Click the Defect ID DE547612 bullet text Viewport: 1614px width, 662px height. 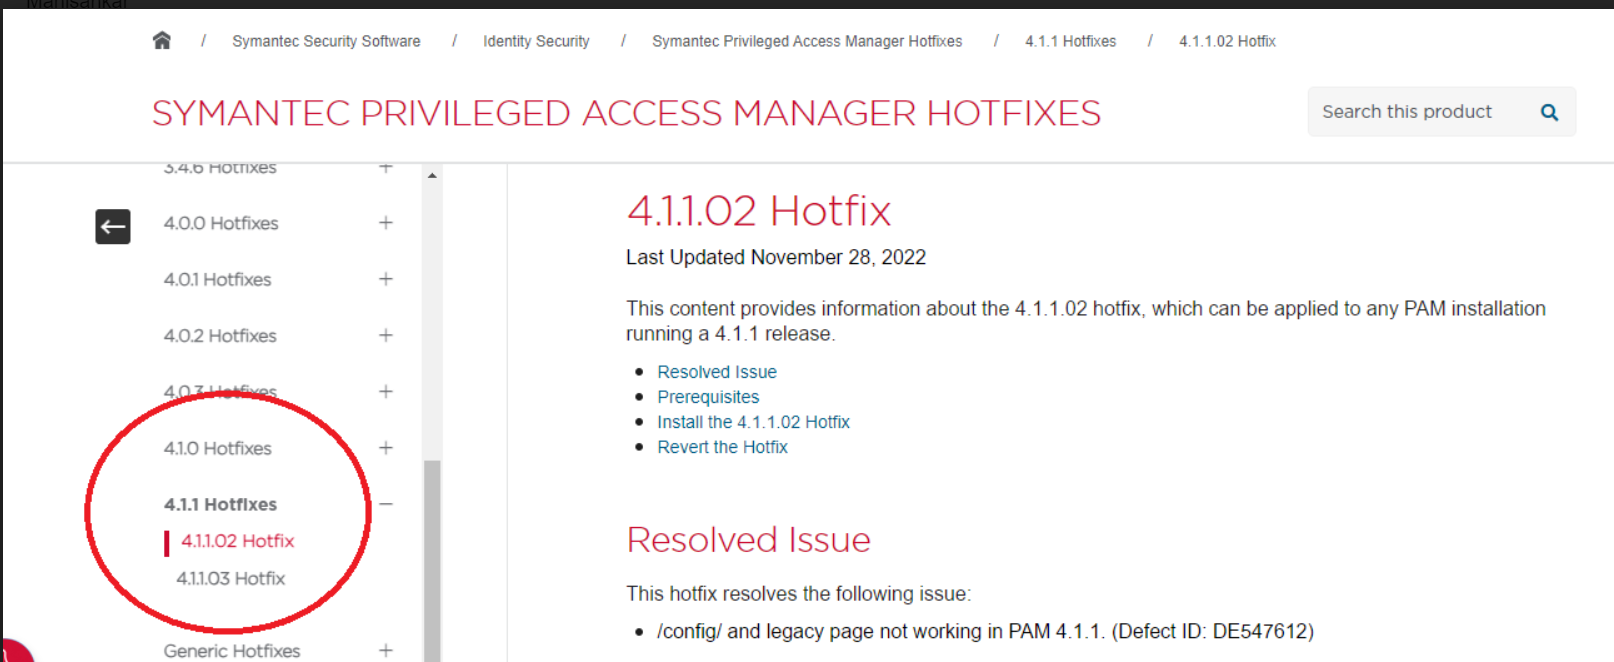(985, 631)
